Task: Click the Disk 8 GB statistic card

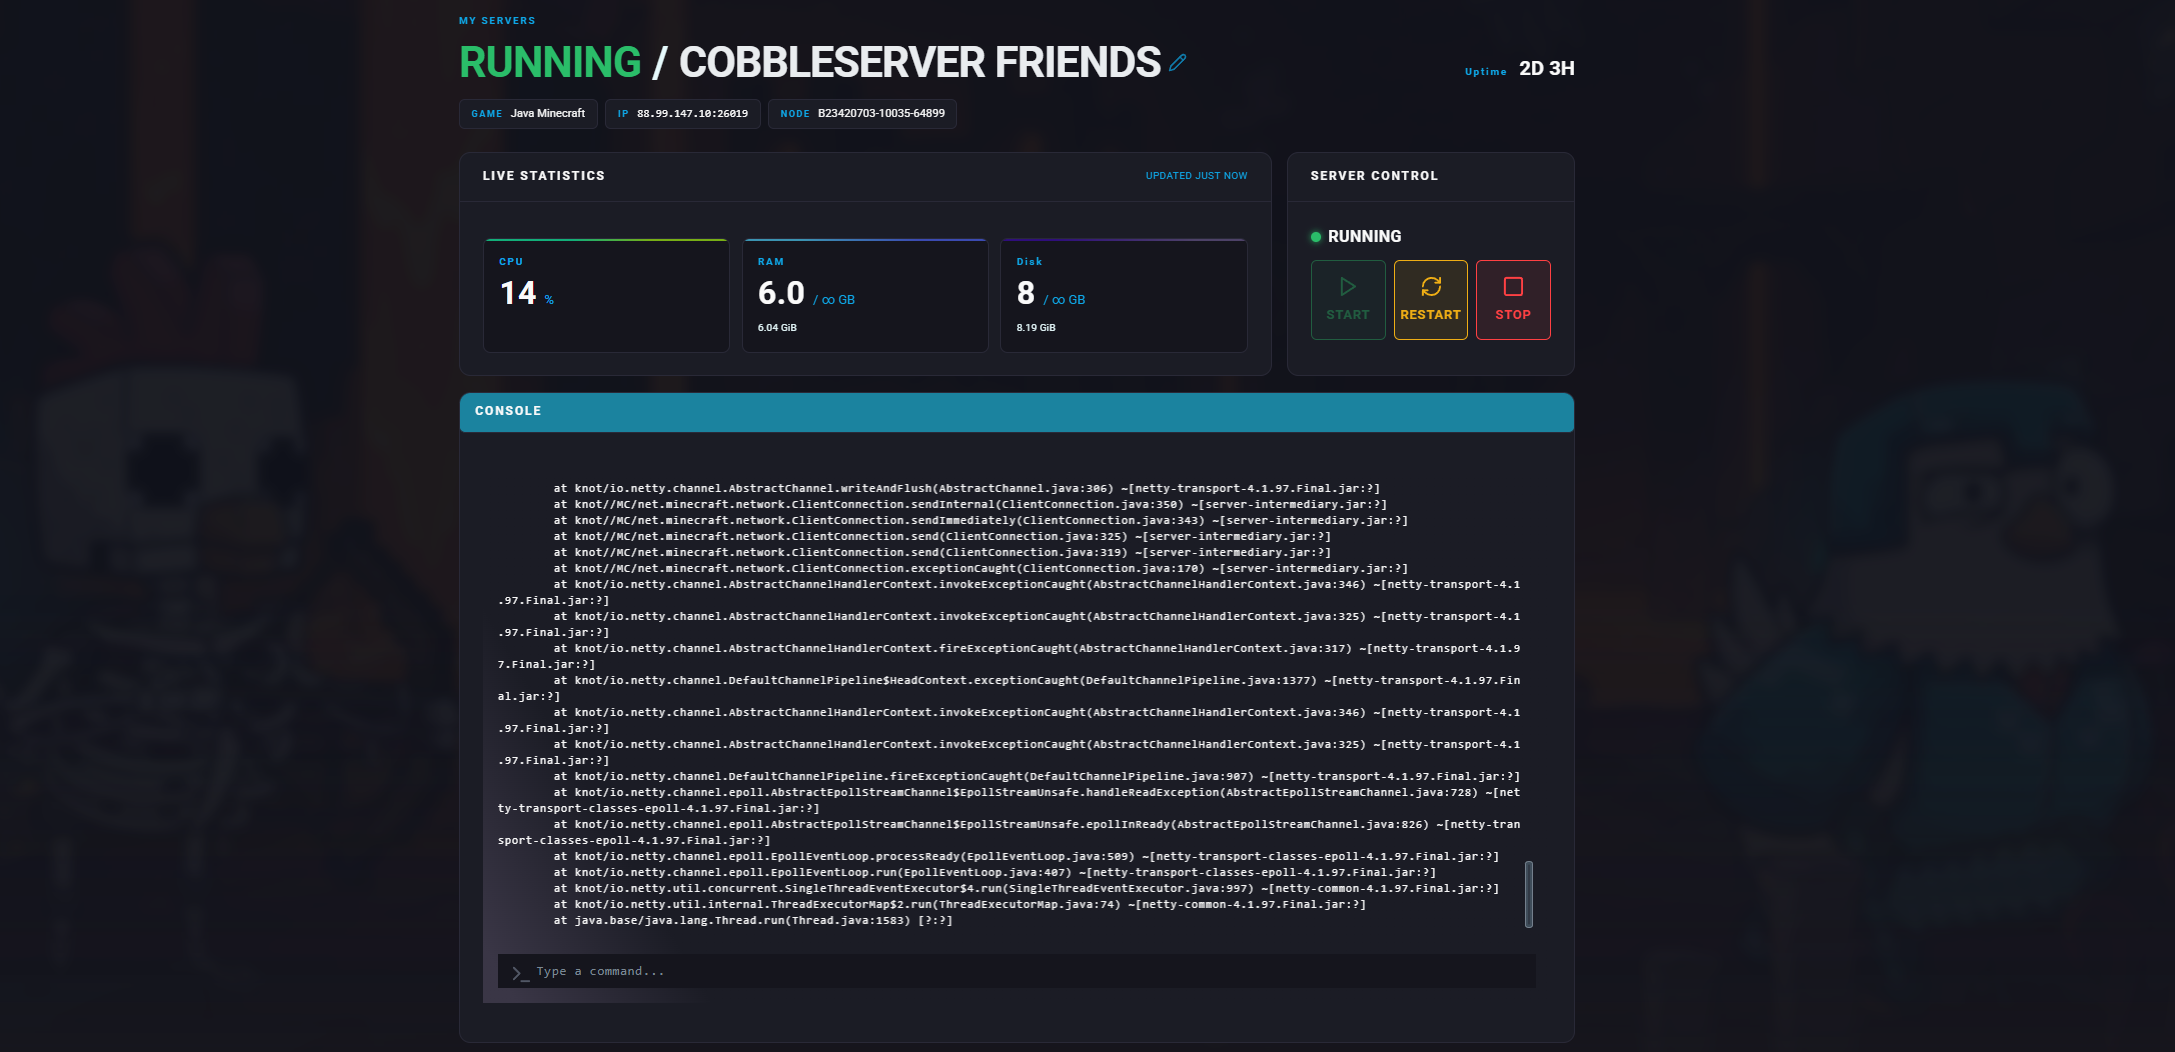Action: coord(1124,295)
